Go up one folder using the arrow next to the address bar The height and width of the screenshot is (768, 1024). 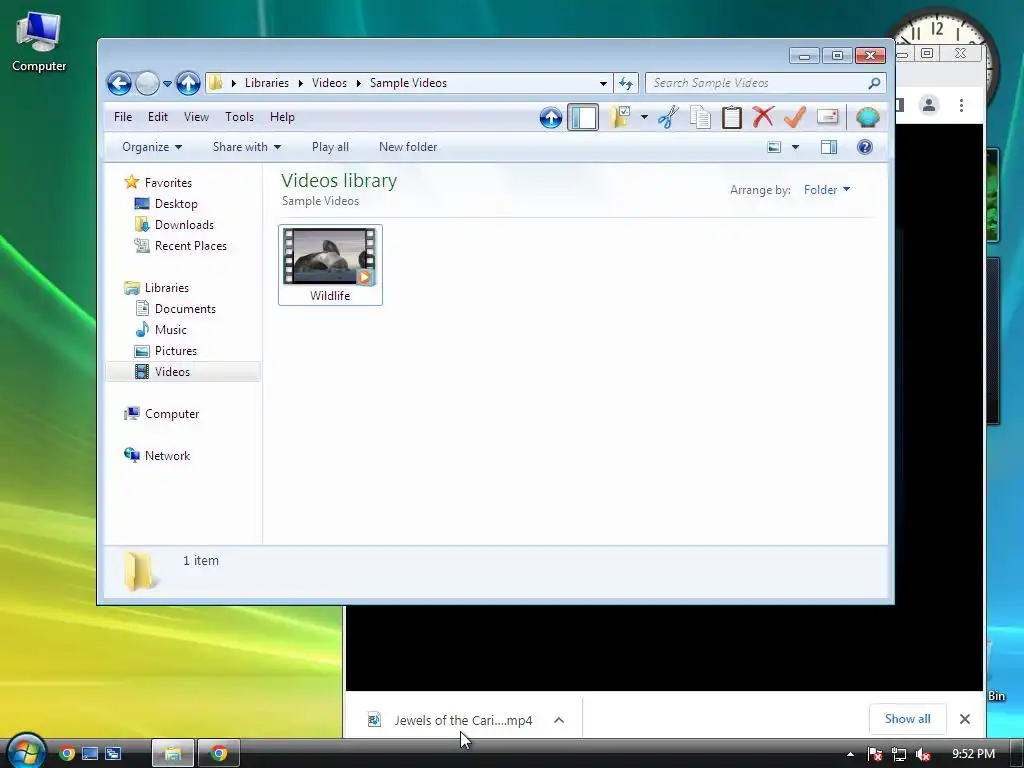pos(188,83)
